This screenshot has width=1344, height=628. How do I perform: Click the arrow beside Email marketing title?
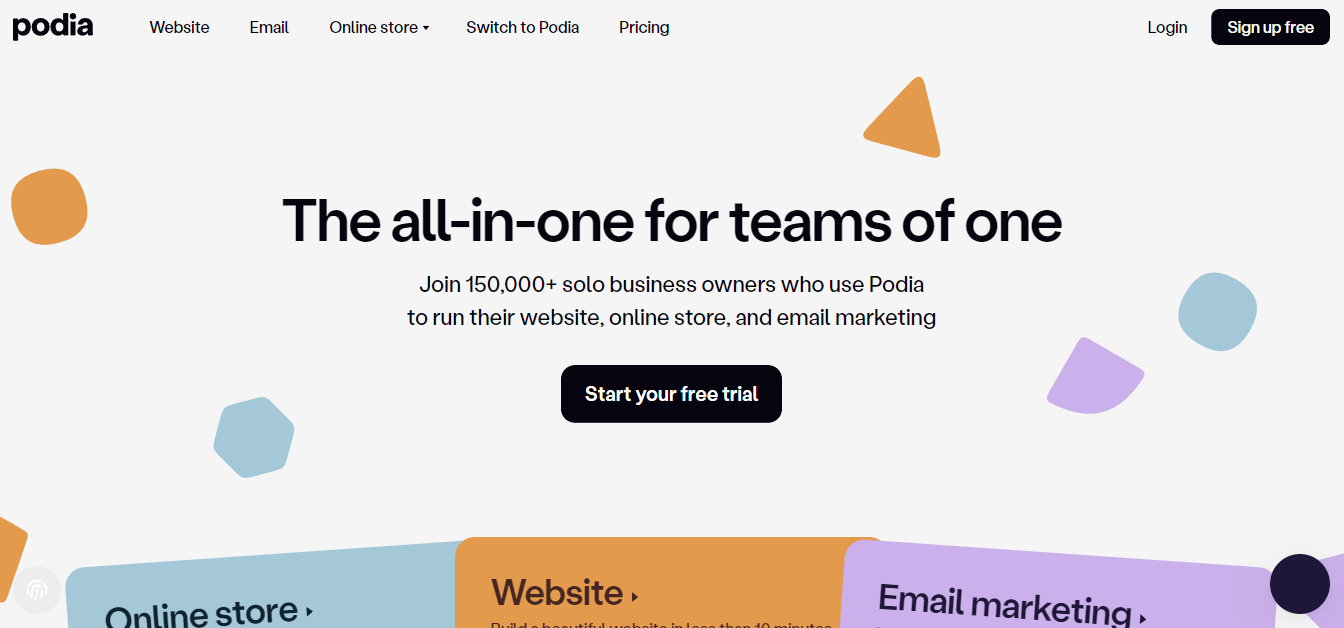point(1142,618)
